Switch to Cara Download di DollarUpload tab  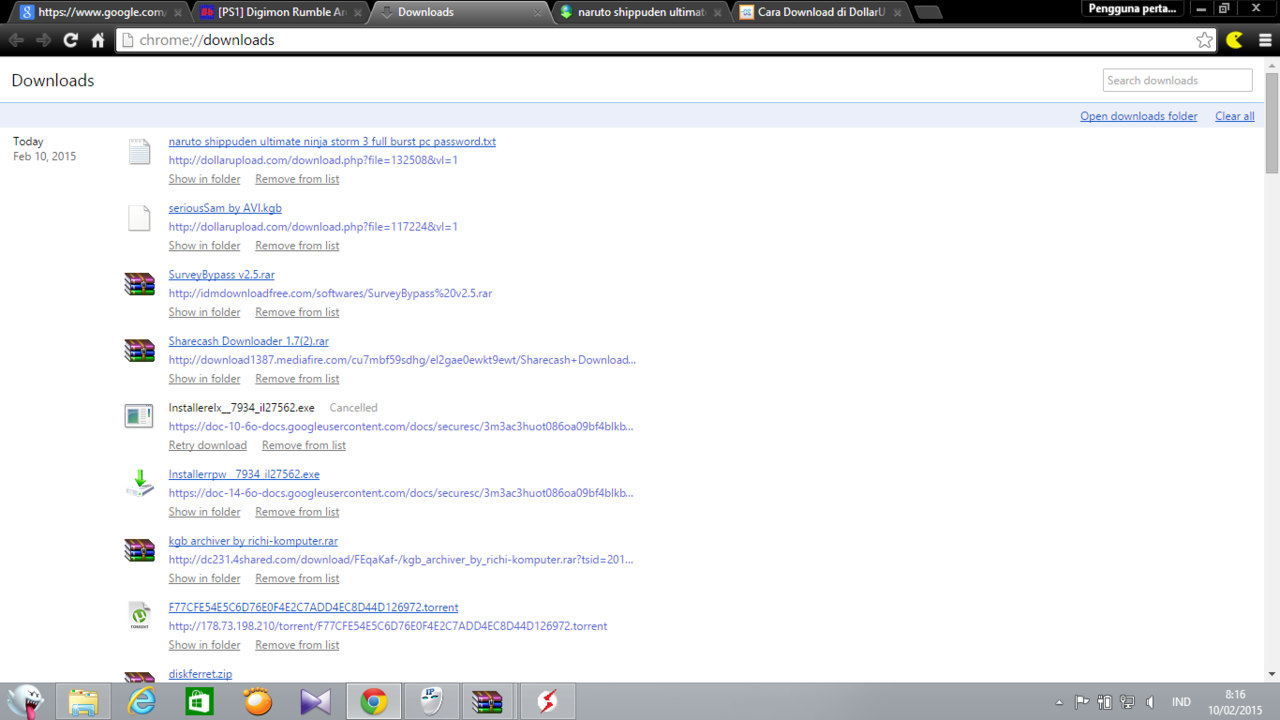(822, 12)
